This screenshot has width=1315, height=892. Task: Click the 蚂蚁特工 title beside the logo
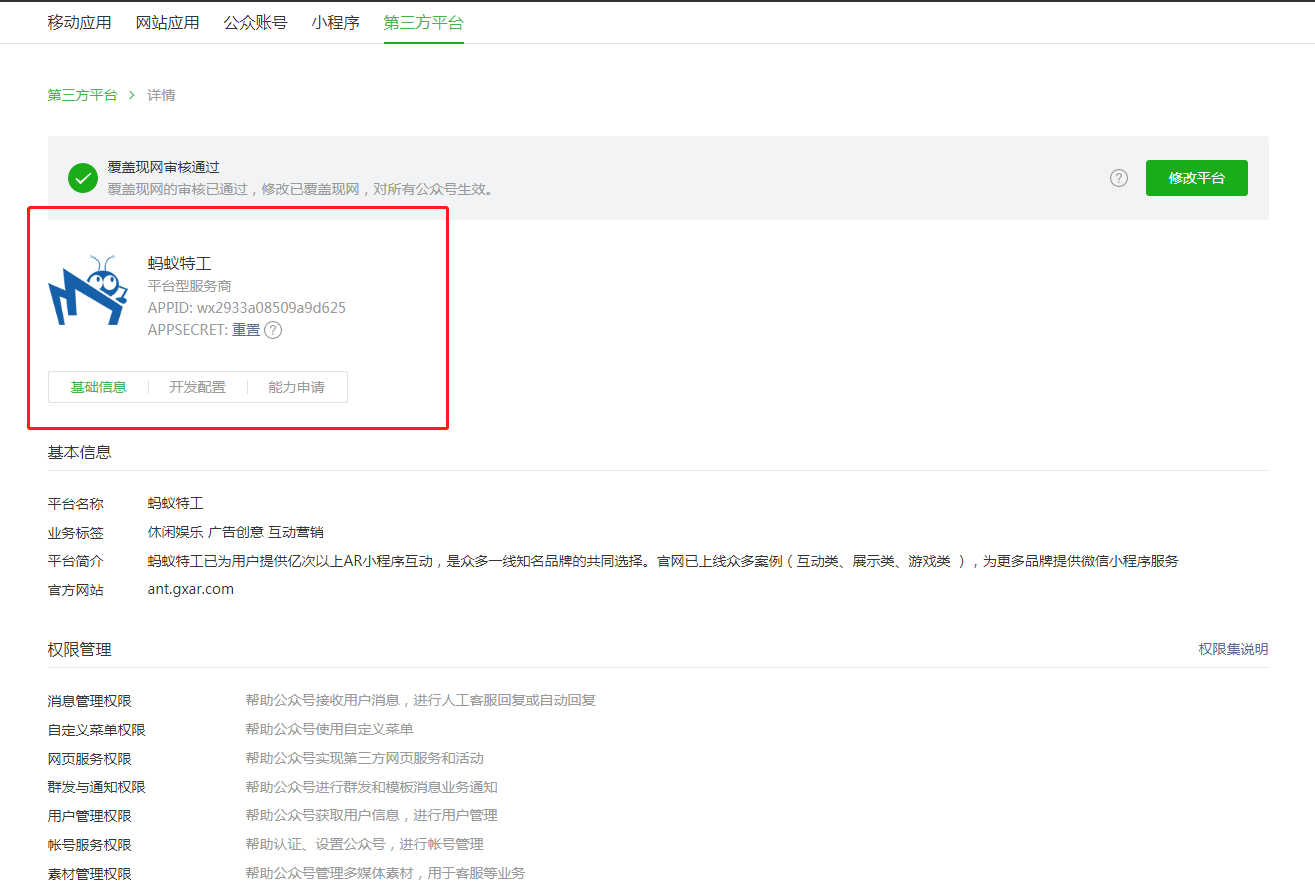(x=180, y=264)
